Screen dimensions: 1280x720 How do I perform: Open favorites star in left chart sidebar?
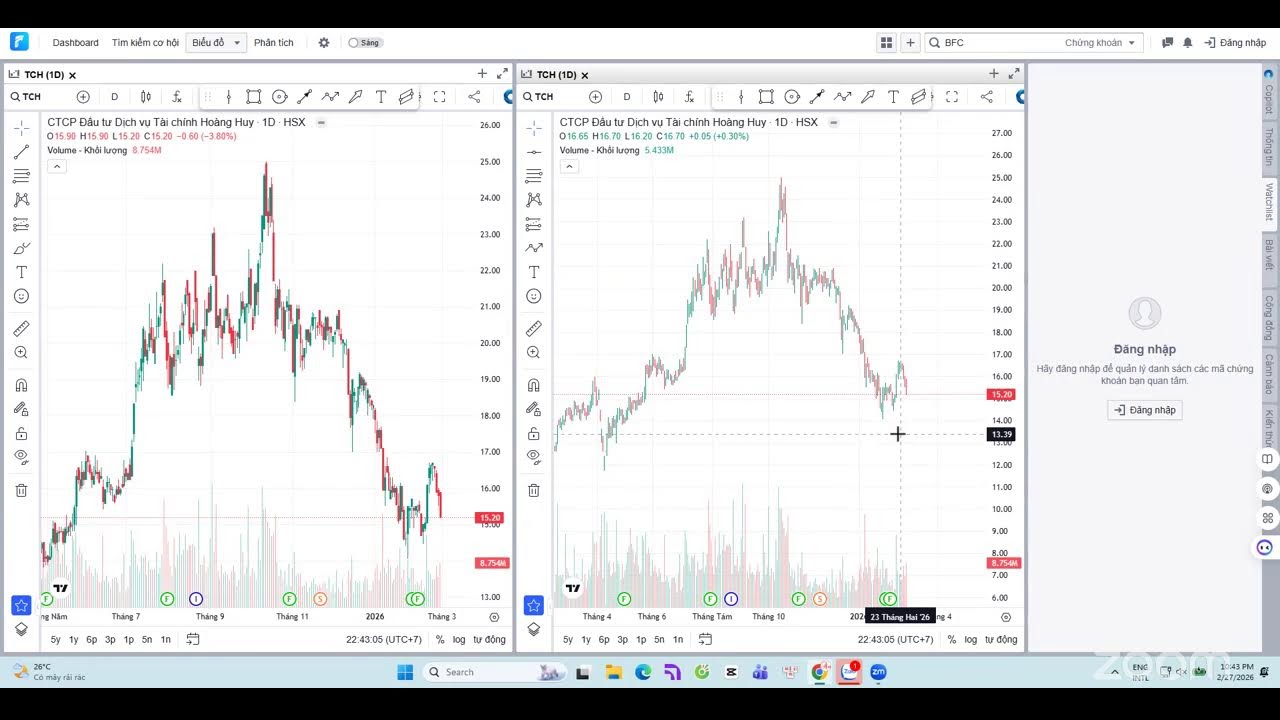click(x=21, y=605)
